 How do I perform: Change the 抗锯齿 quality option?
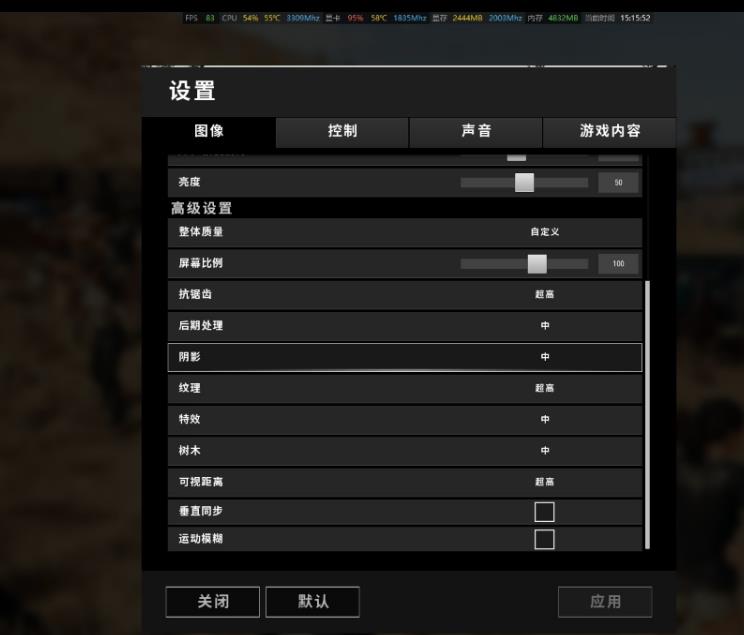(405, 295)
